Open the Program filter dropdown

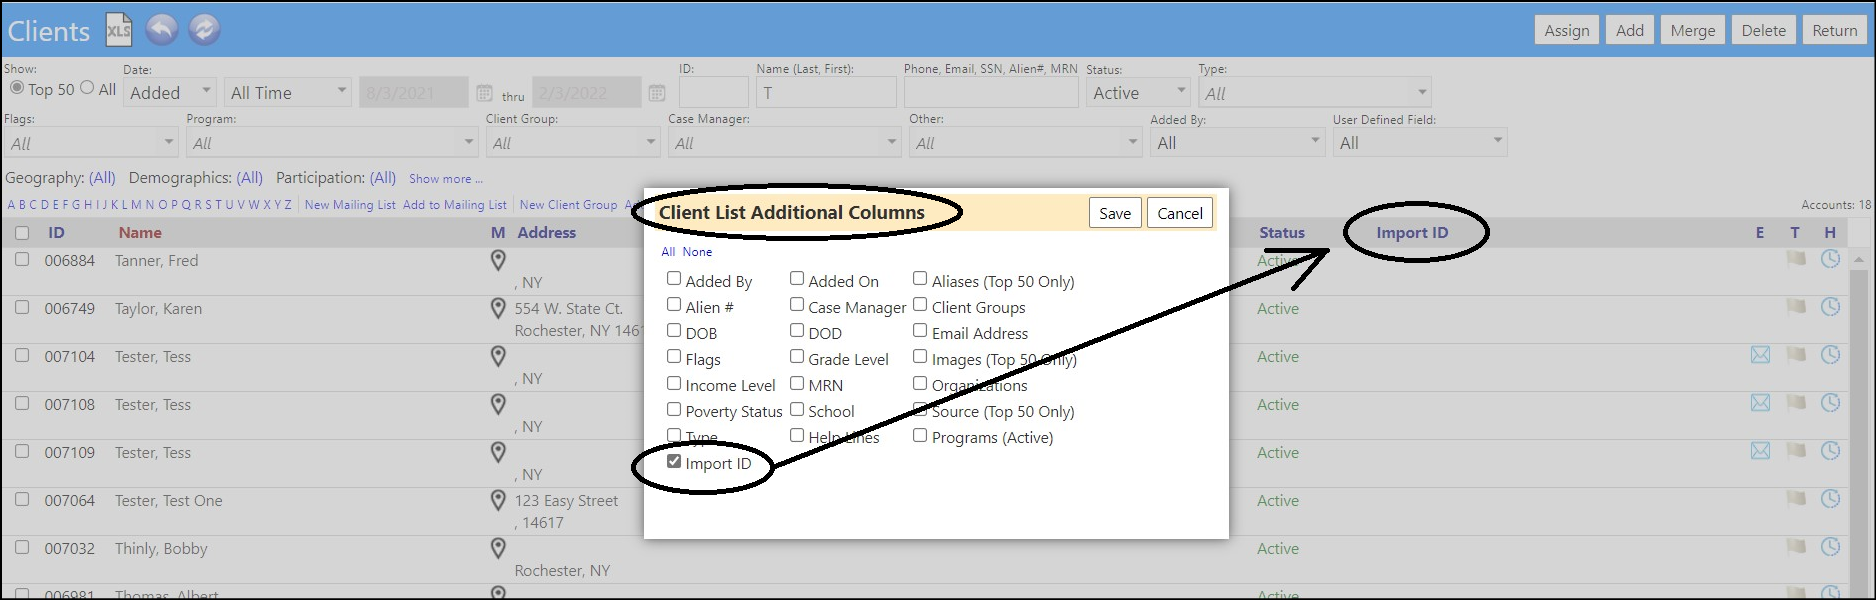click(332, 142)
